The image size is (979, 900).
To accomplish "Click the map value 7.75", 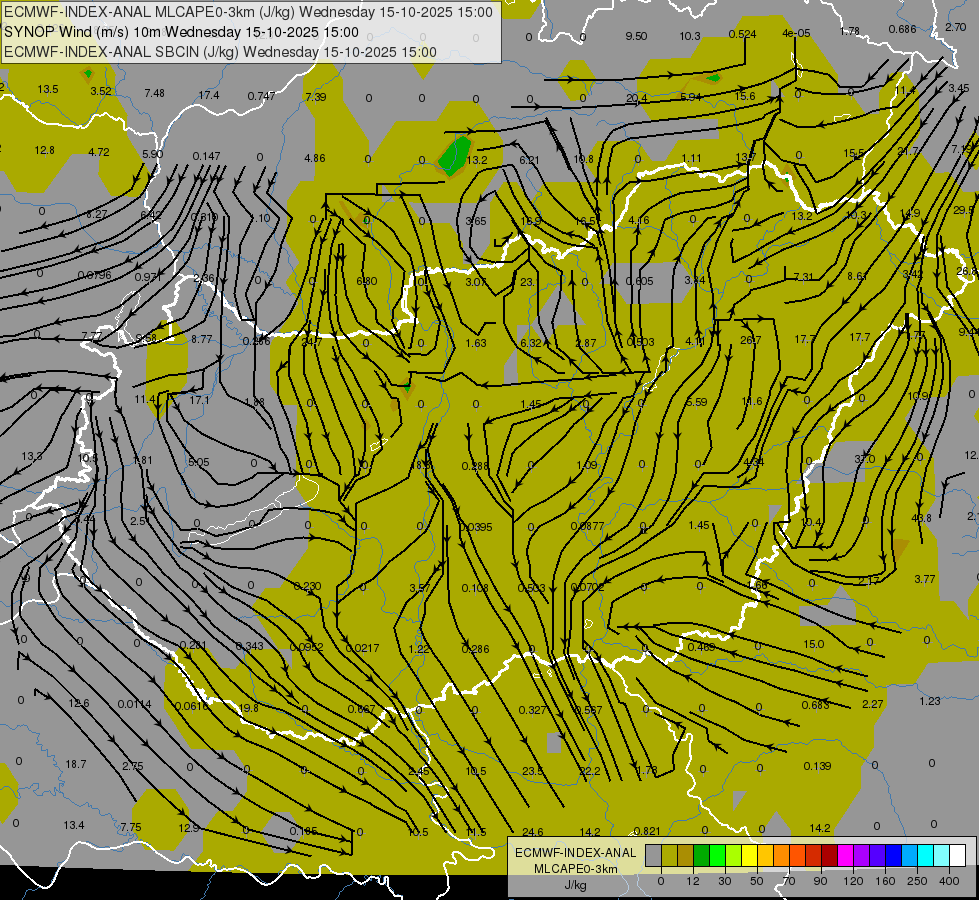I will pyautogui.click(x=130, y=827).
